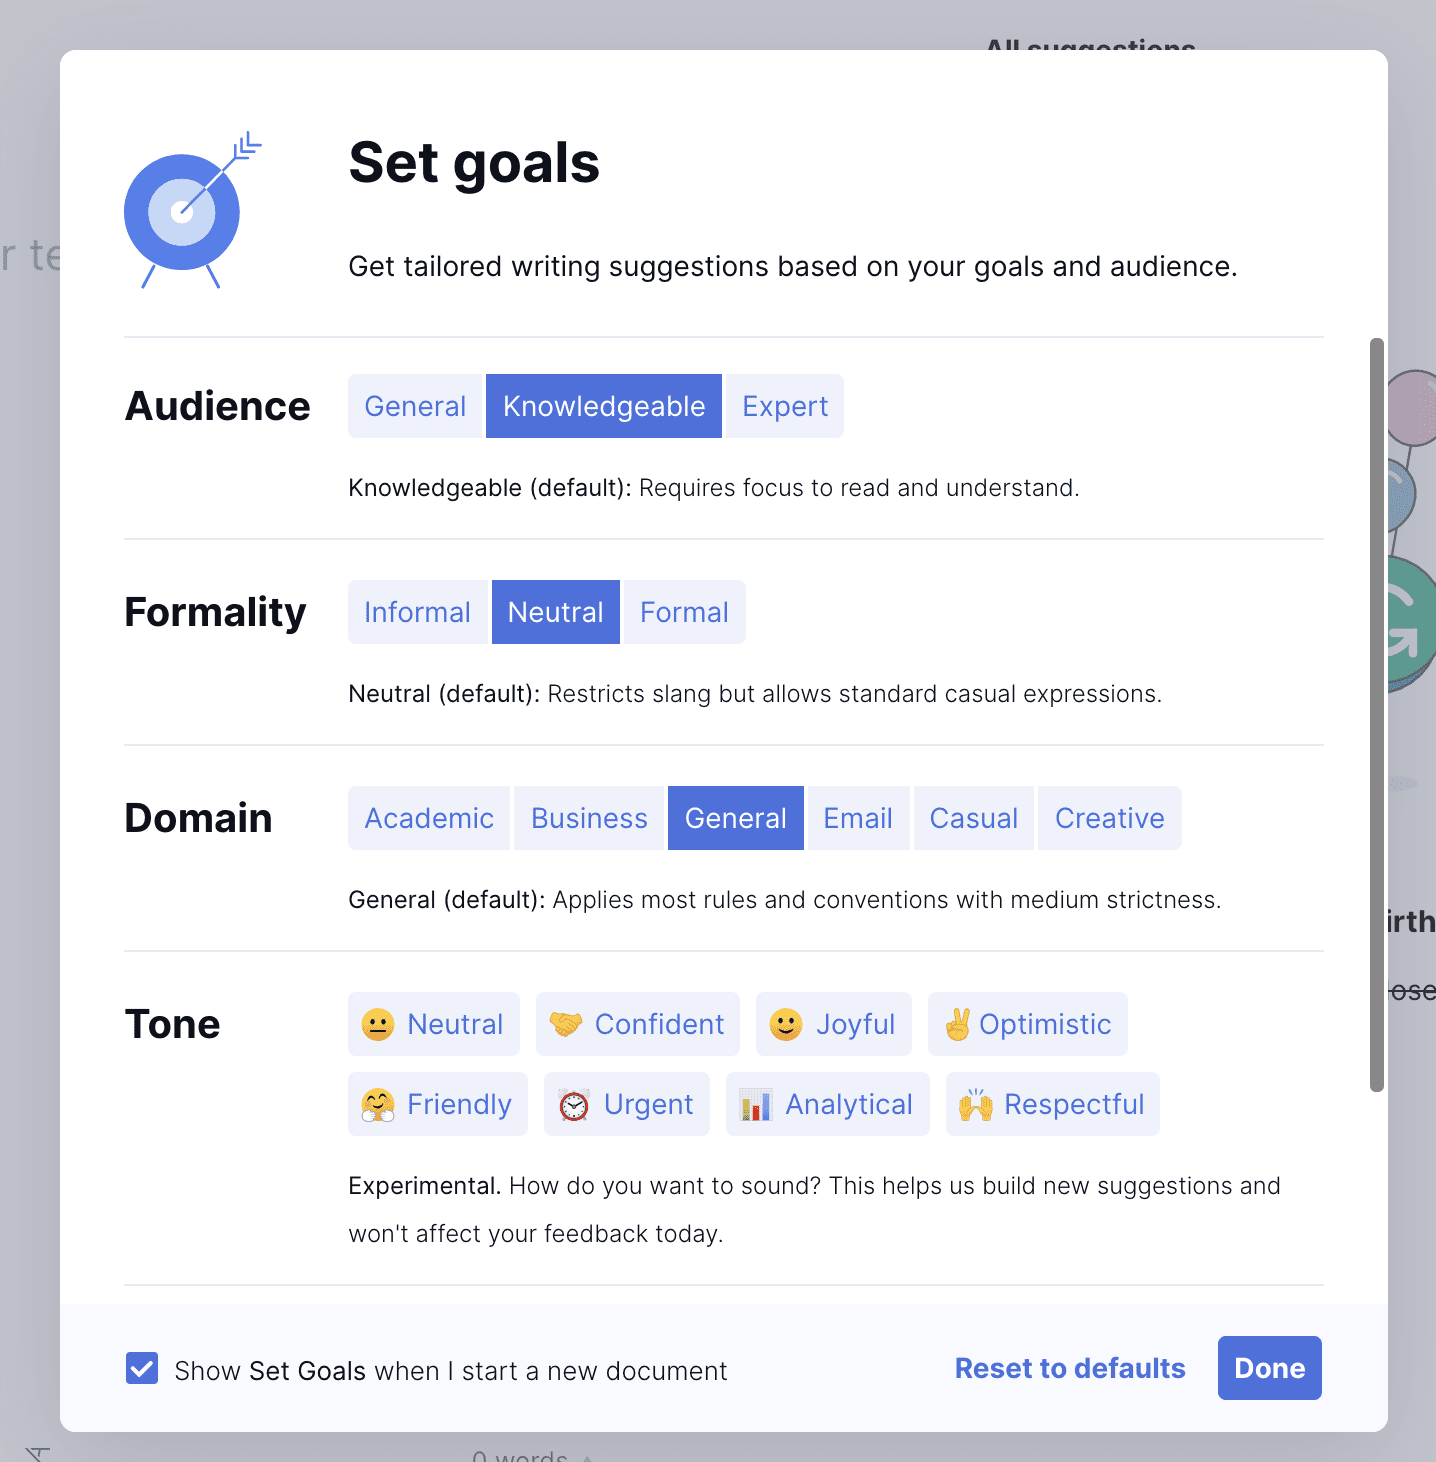The height and width of the screenshot is (1462, 1436).
Task: Click the dialog's vertical scrollbar
Action: [1377, 715]
